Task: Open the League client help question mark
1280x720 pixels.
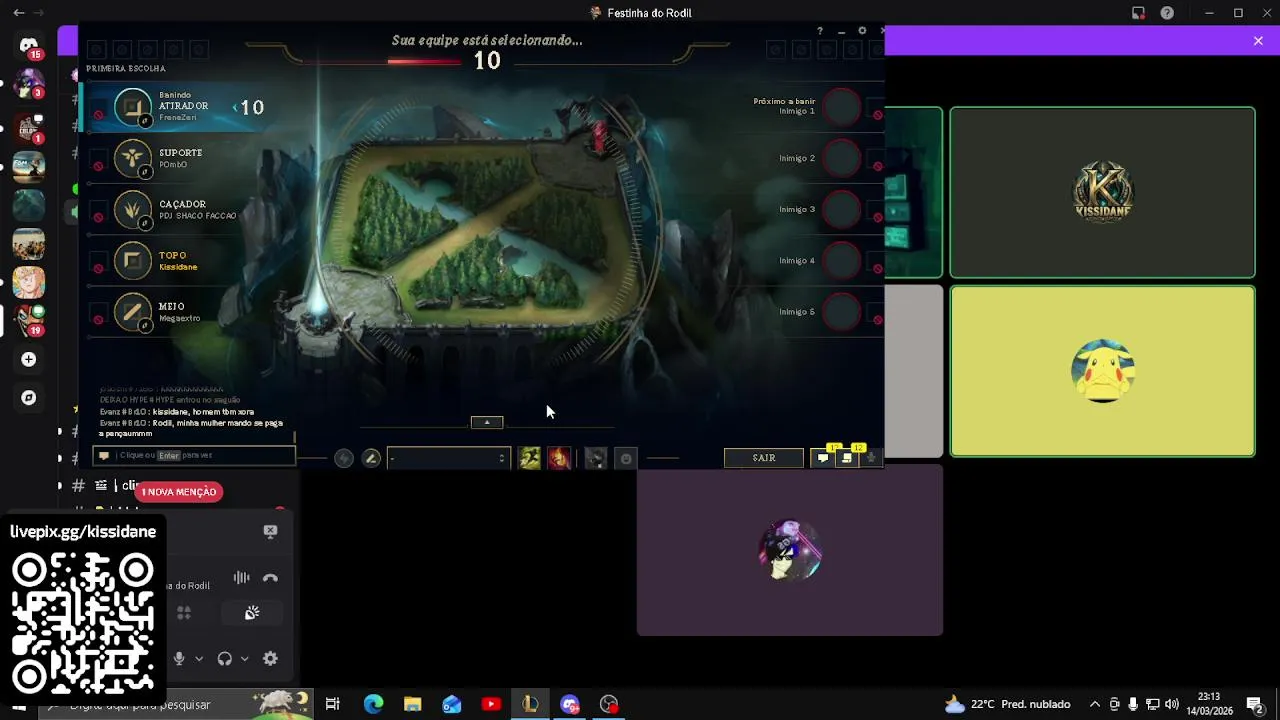Action: coord(820,31)
